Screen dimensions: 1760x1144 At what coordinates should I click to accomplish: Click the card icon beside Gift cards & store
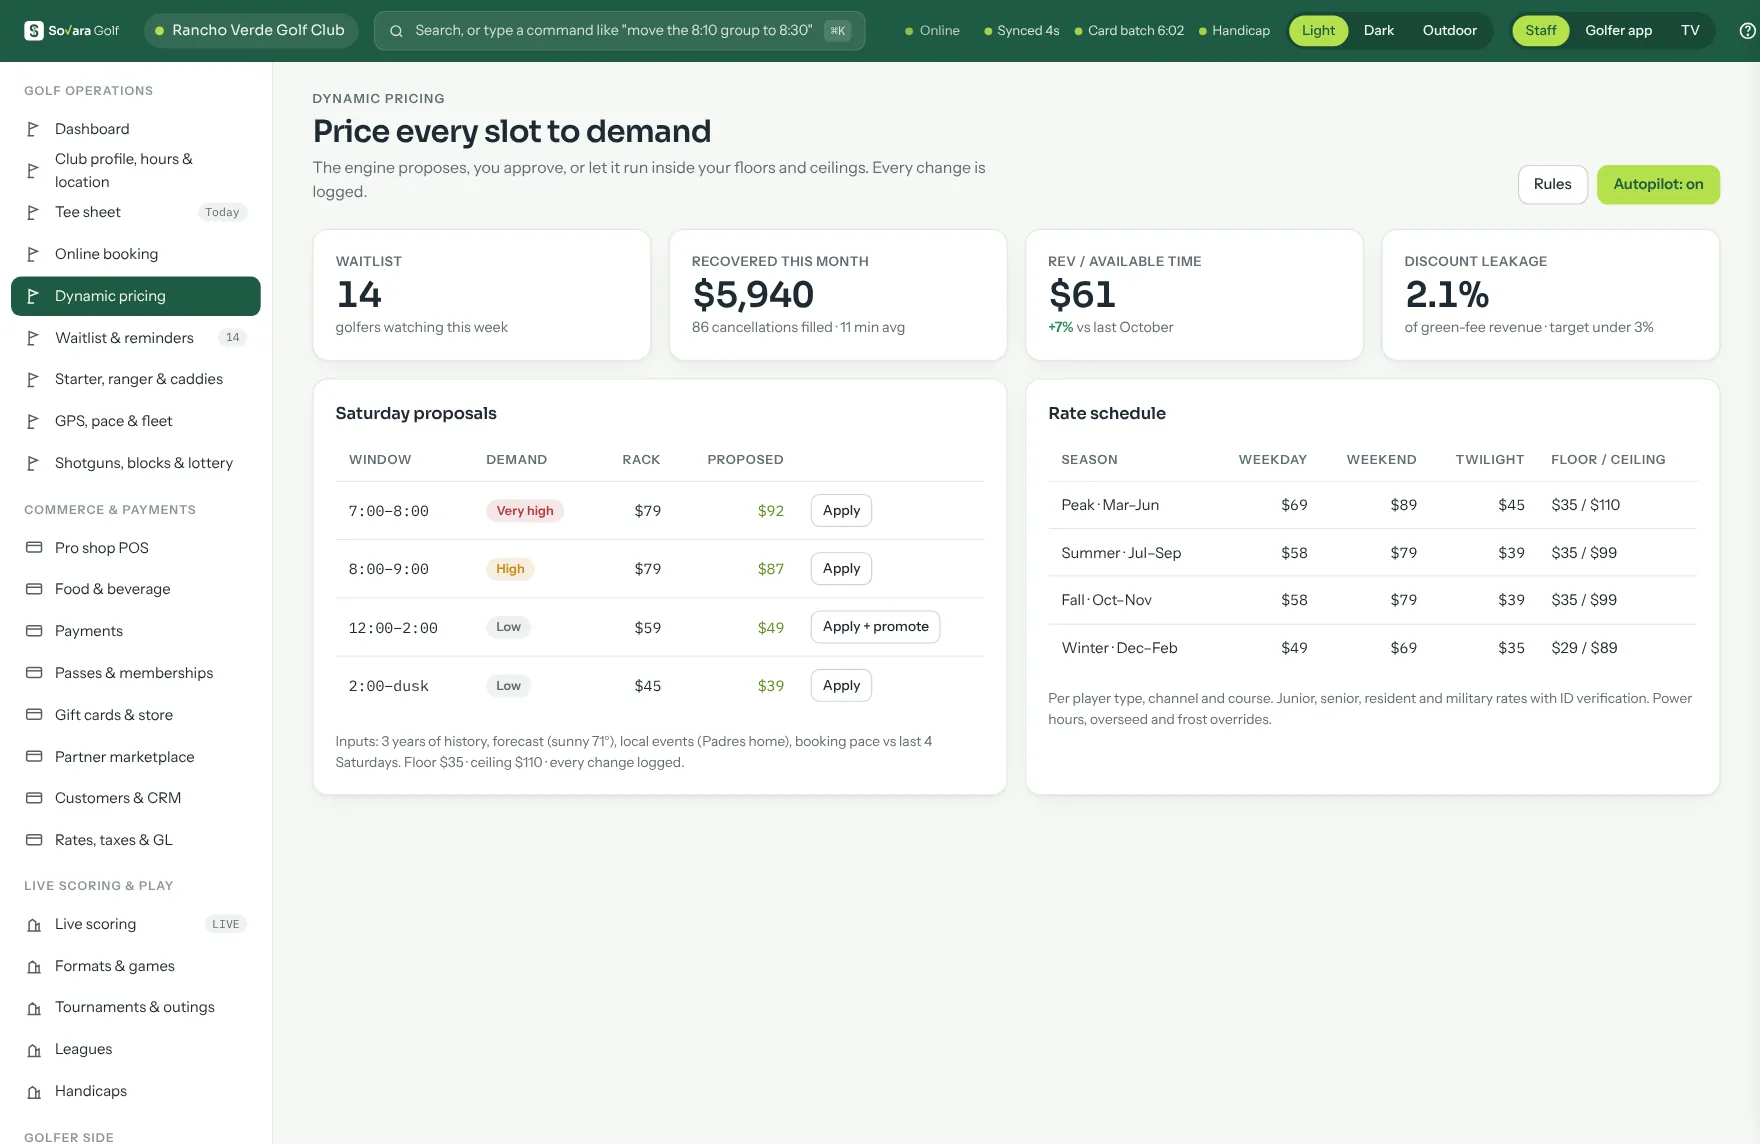tap(34, 715)
